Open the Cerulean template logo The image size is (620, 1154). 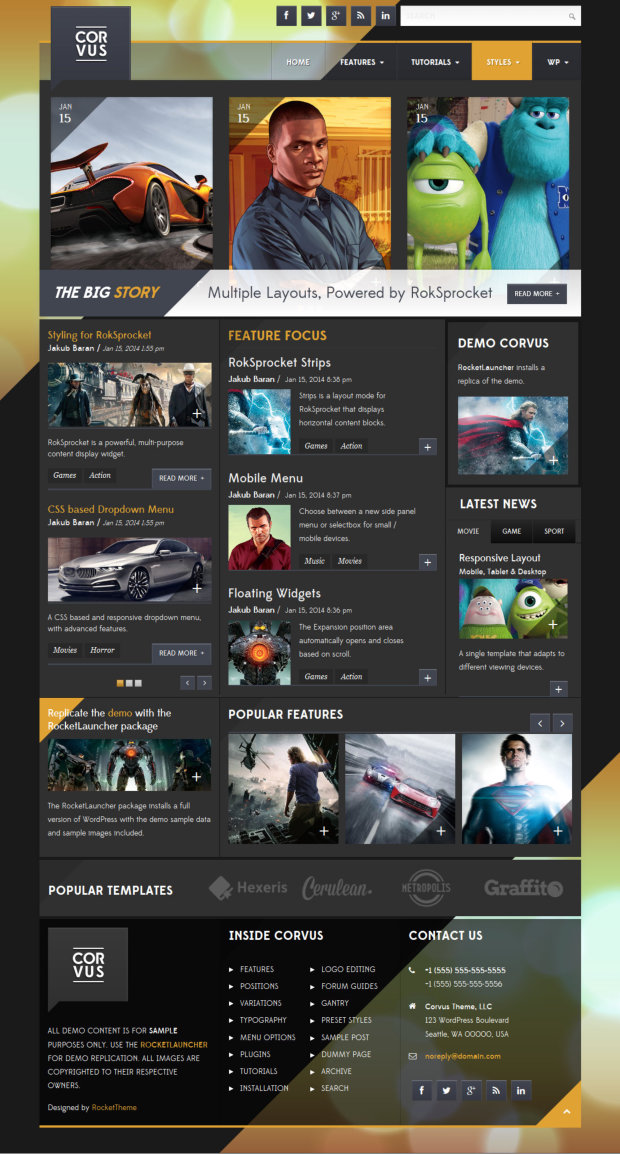tap(337, 888)
